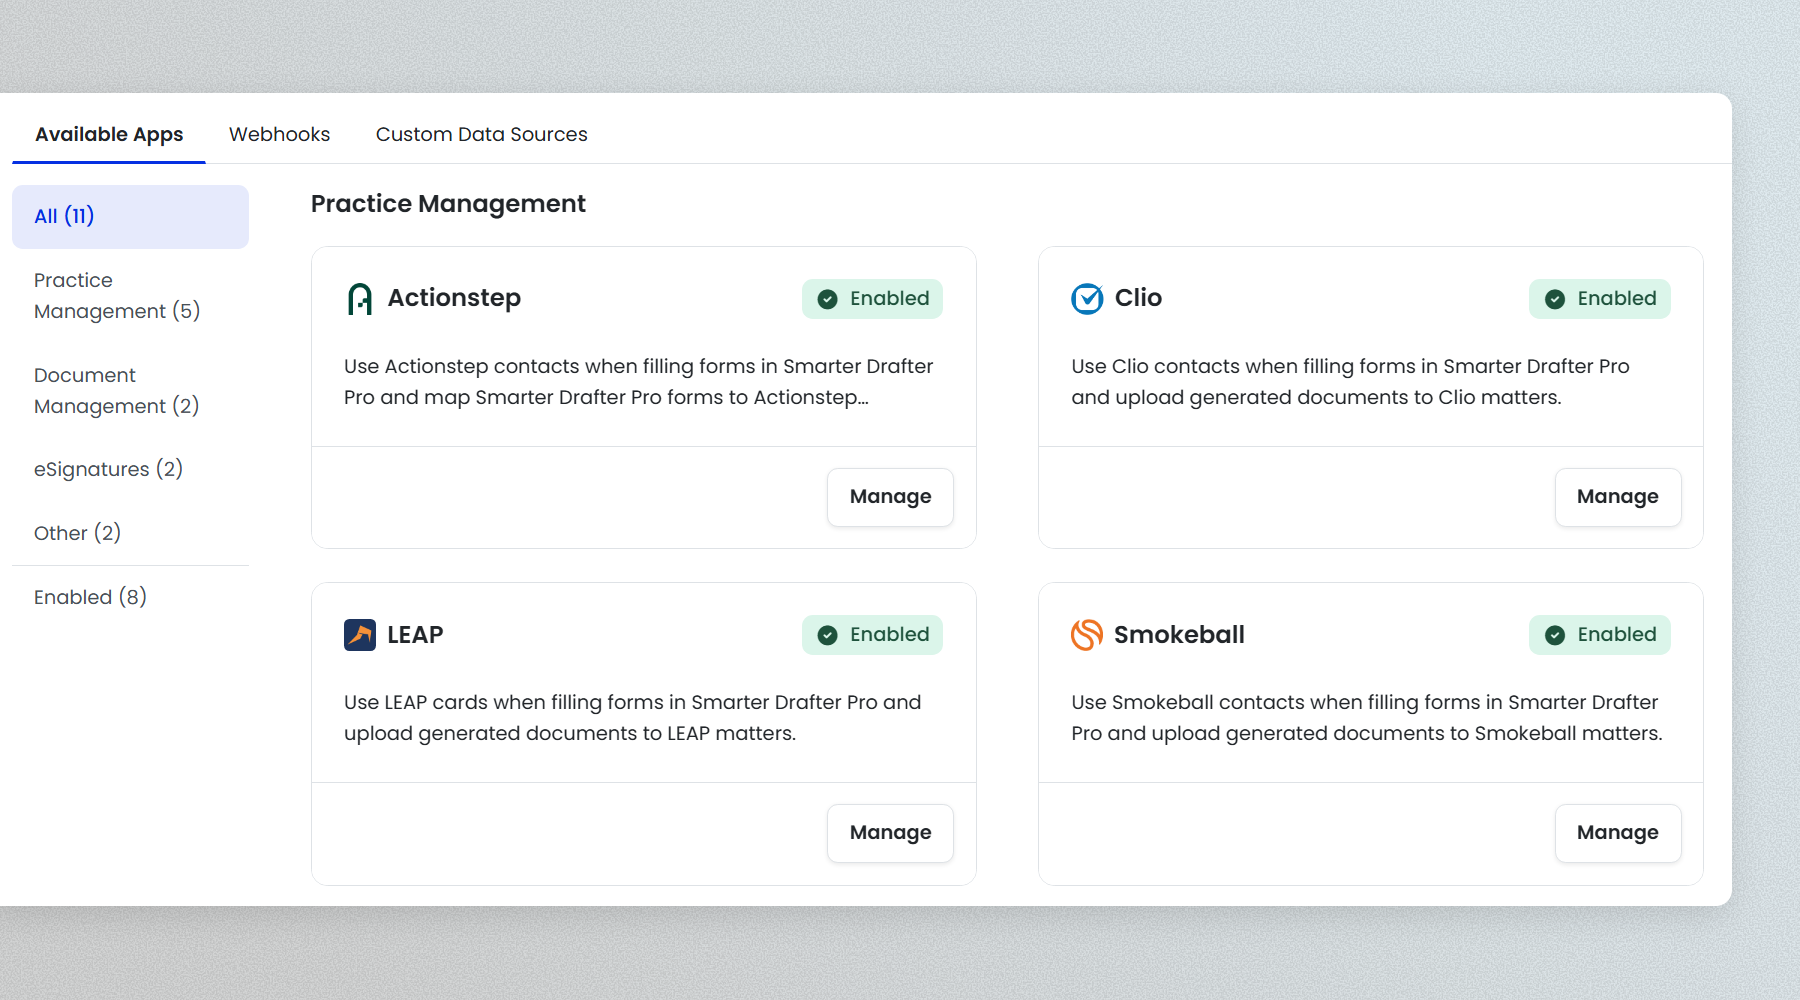Filter apps by Enabled (8)
Screen dimensions: 1800x1000
pyautogui.click(x=130, y=597)
